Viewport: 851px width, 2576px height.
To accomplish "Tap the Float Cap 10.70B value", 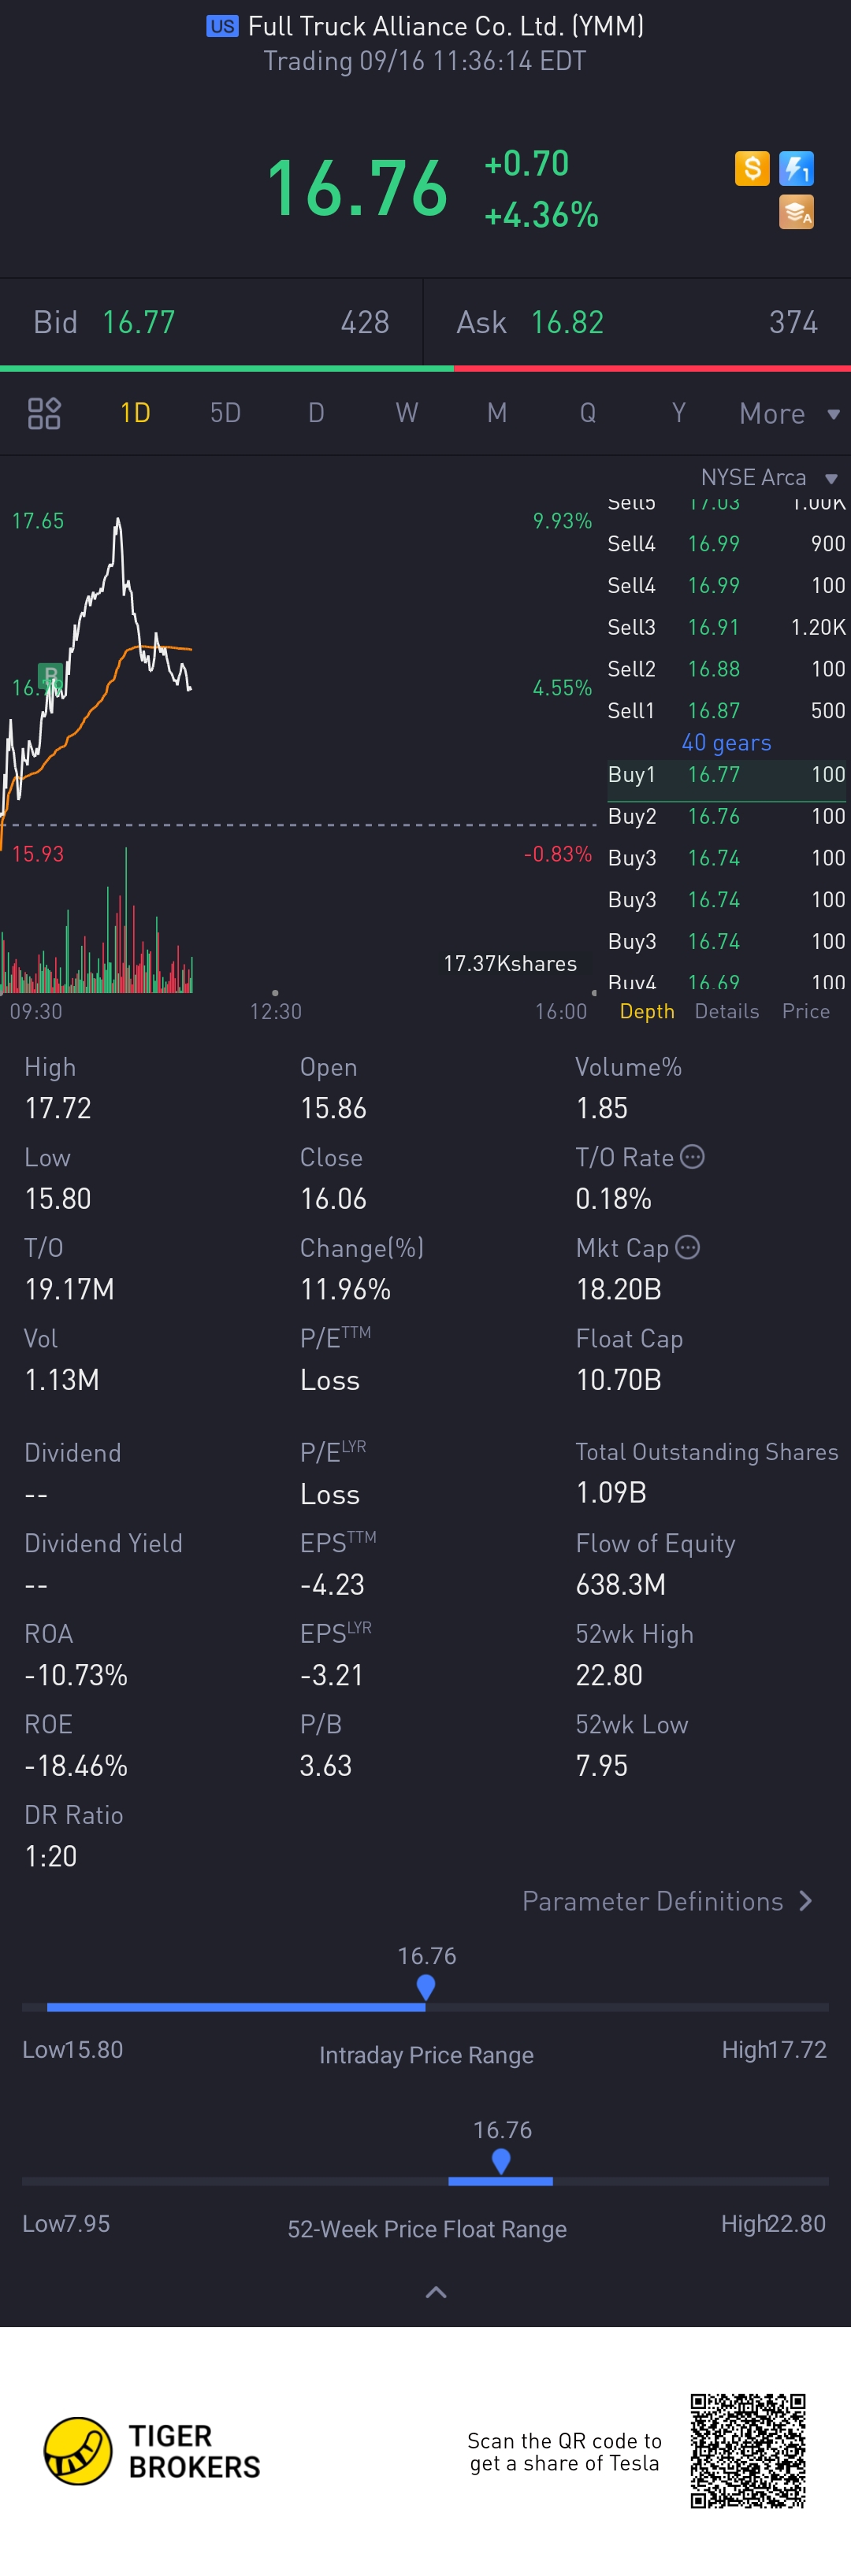I will pos(618,1379).
